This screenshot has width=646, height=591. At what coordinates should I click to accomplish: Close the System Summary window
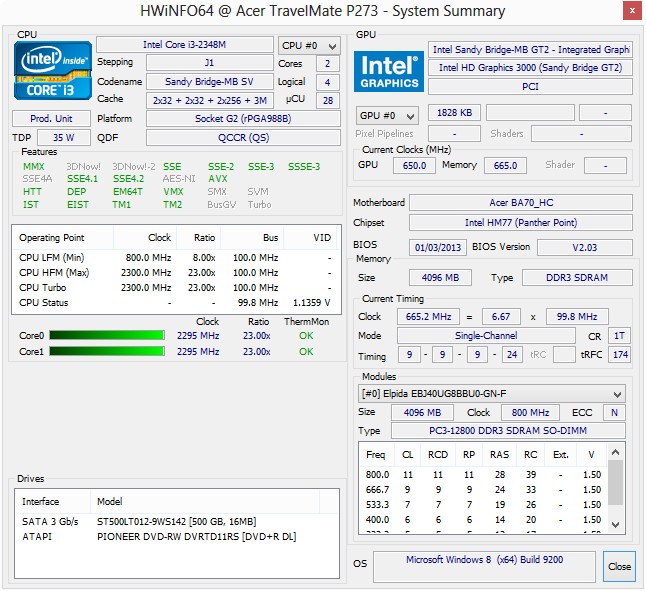click(632, 11)
